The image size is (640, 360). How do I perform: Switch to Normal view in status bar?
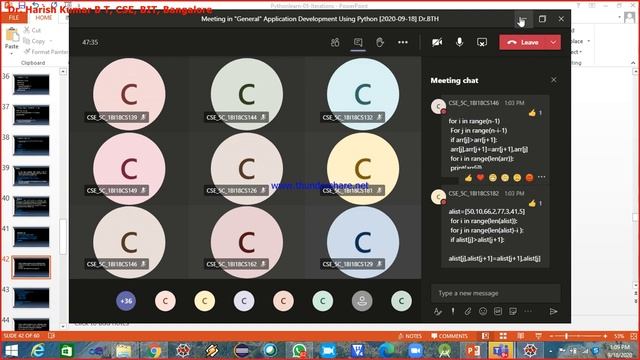click(x=485, y=336)
